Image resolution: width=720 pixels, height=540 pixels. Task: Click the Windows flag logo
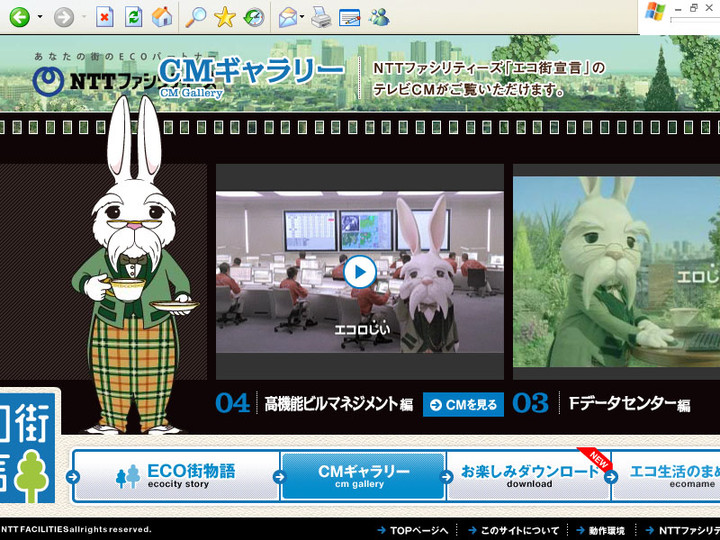655,11
